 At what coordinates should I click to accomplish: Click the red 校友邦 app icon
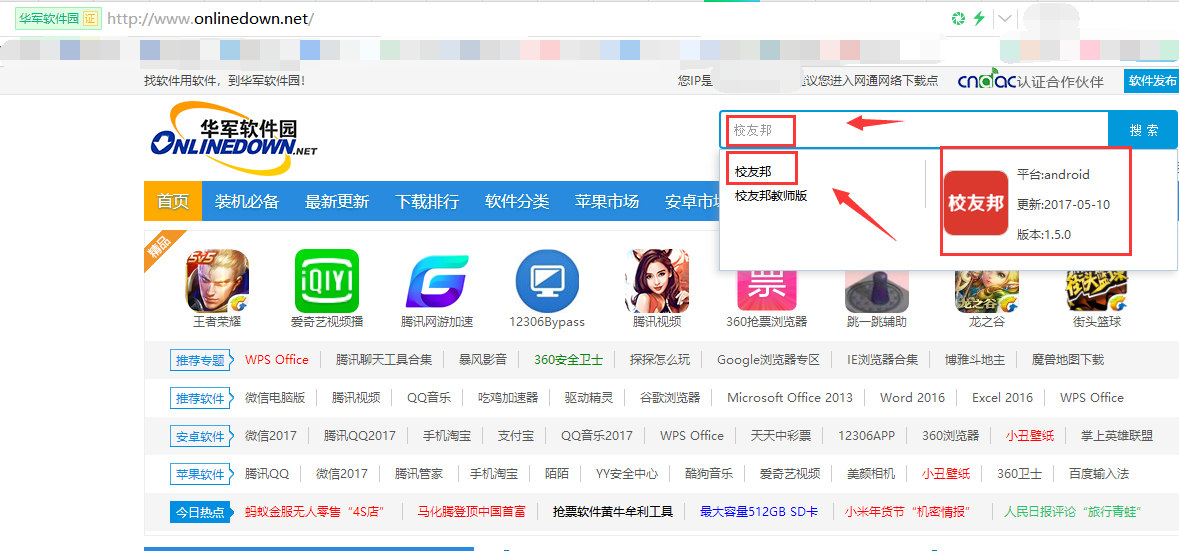(x=976, y=203)
